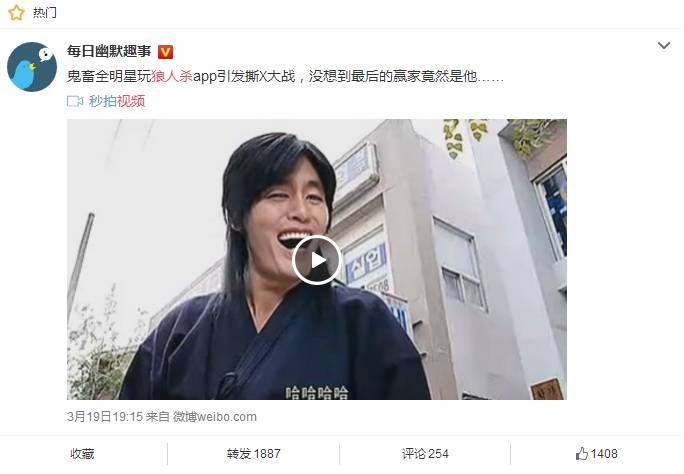Open the 每日幽默趣事 account name
684x474 pixels.
tap(109, 51)
